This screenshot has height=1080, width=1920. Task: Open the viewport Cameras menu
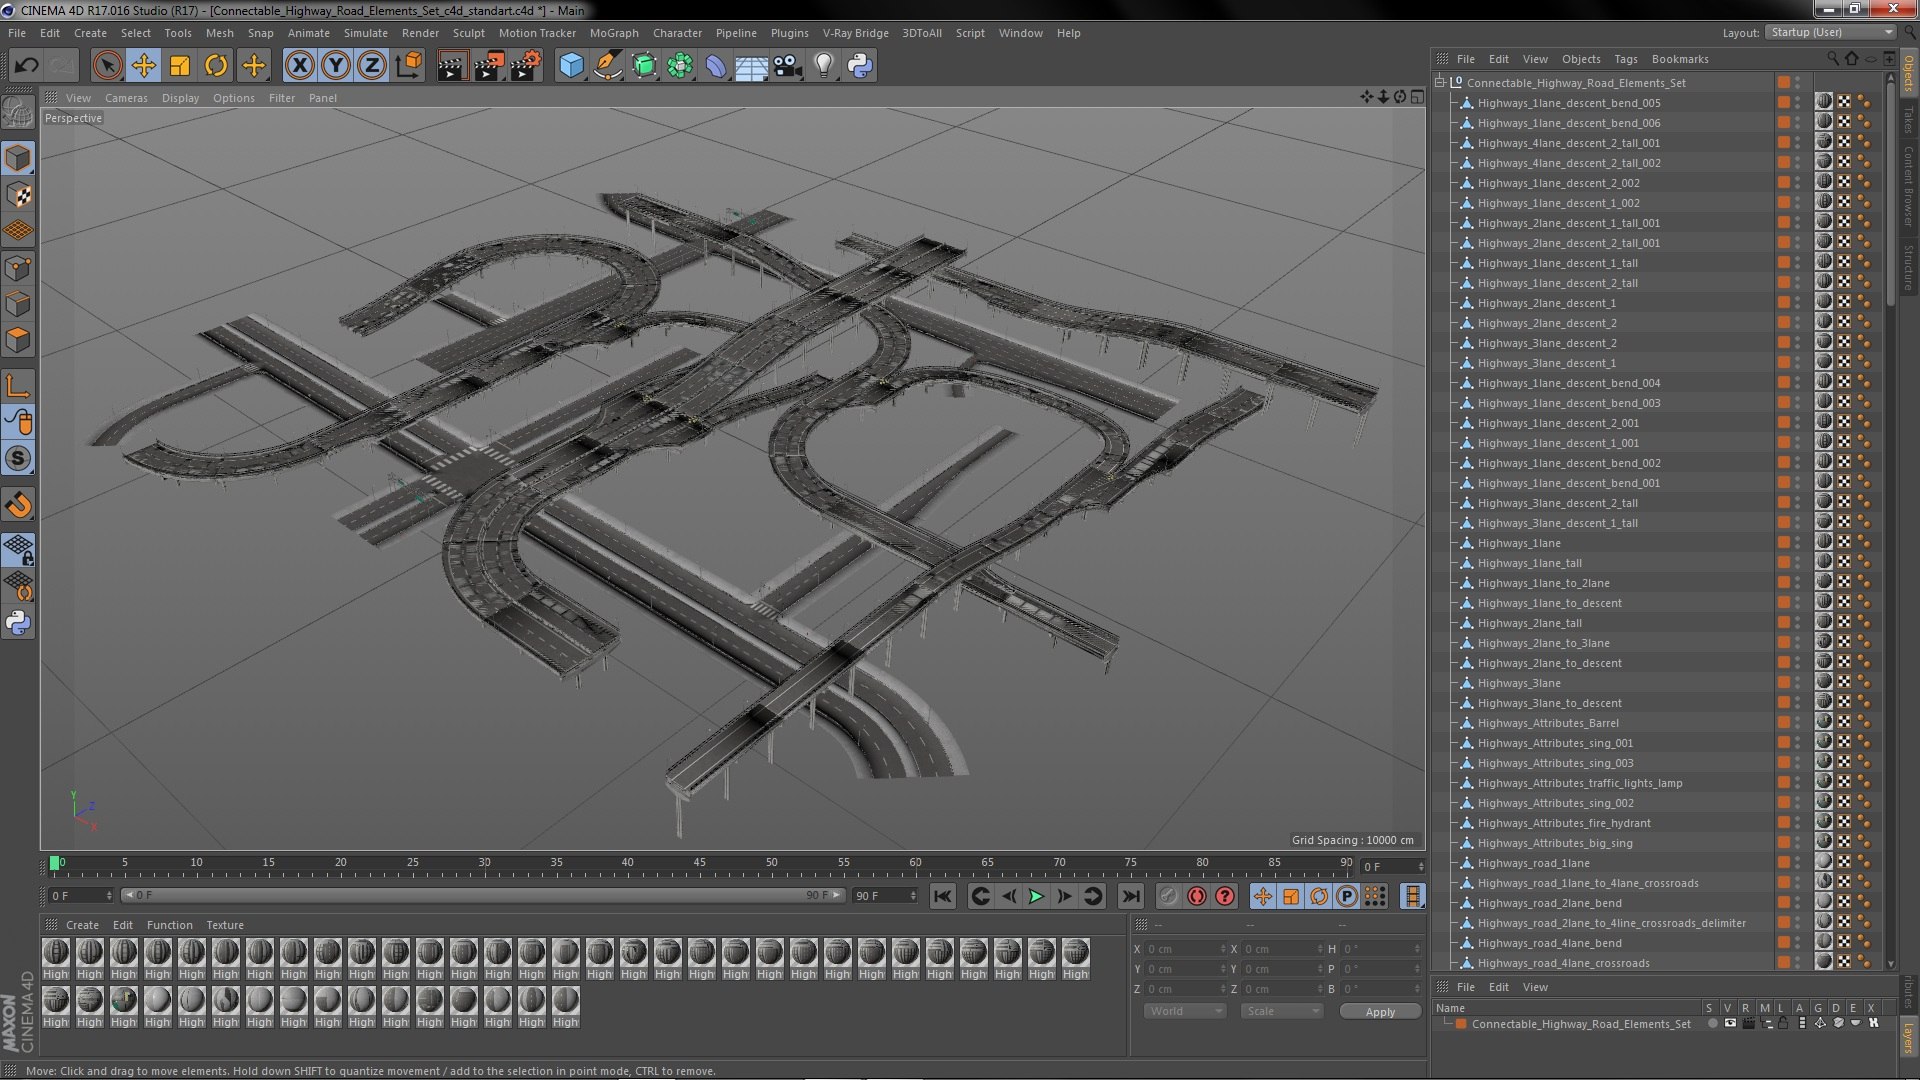tap(126, 98)
